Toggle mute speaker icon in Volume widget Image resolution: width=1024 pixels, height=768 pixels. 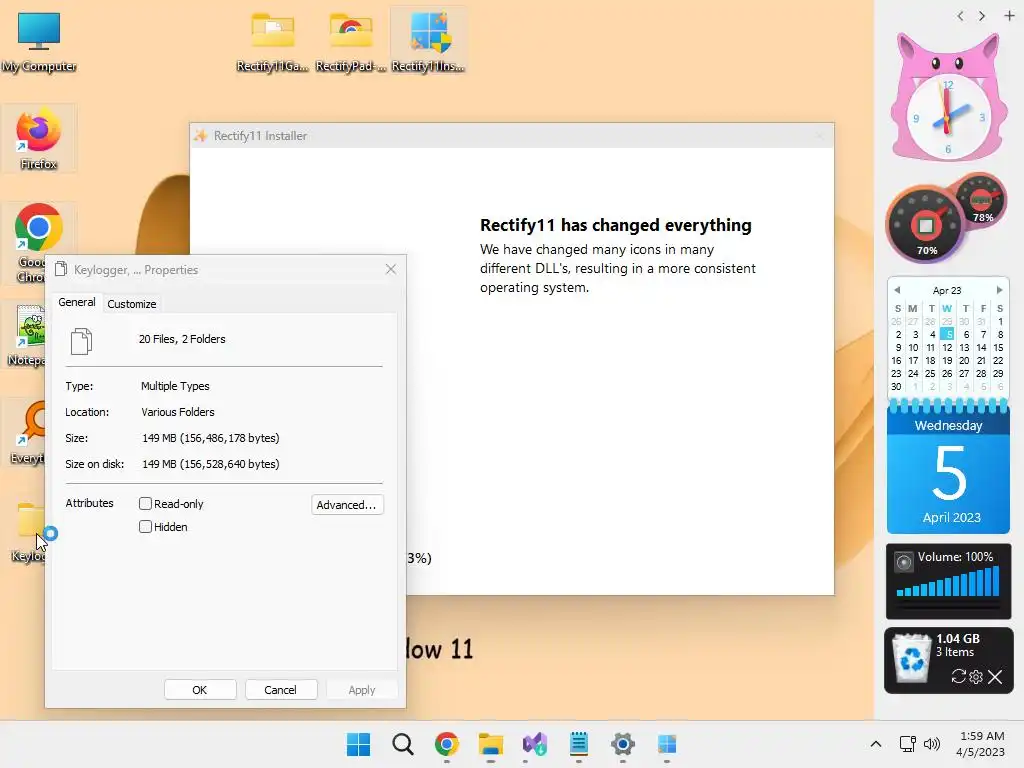[x=904, y=562]
